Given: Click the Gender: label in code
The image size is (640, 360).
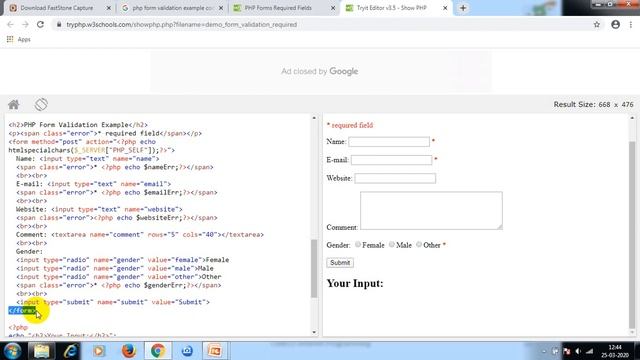Looking at the screenshot, I should (x=29, y=251).
